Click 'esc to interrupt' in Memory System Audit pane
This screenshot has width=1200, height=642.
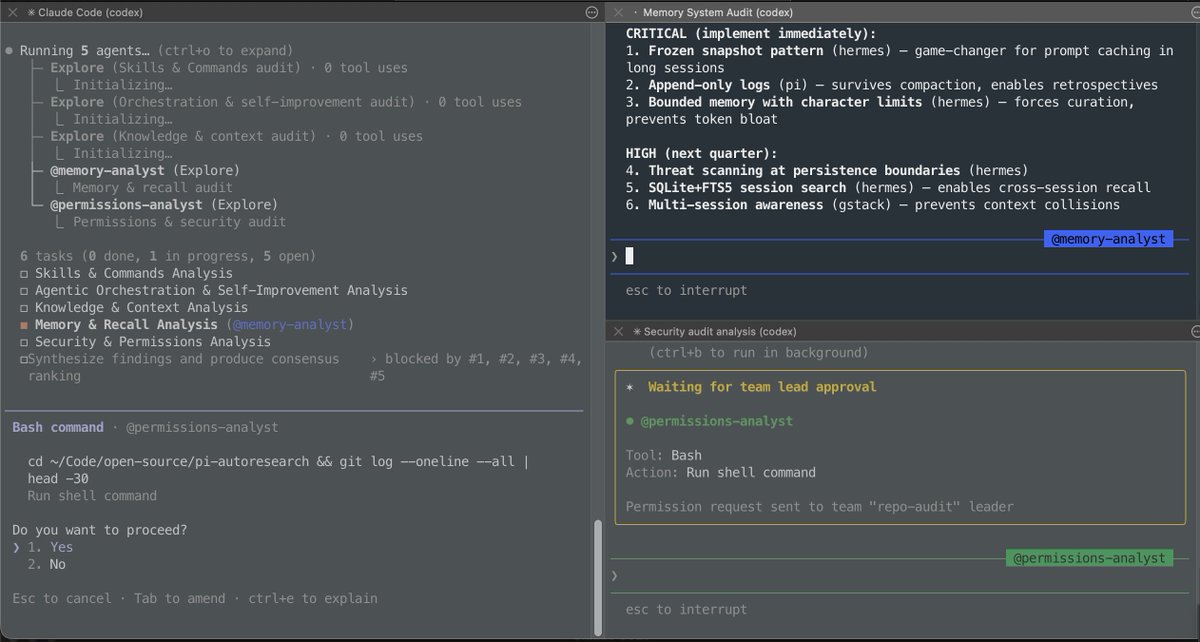686,290
